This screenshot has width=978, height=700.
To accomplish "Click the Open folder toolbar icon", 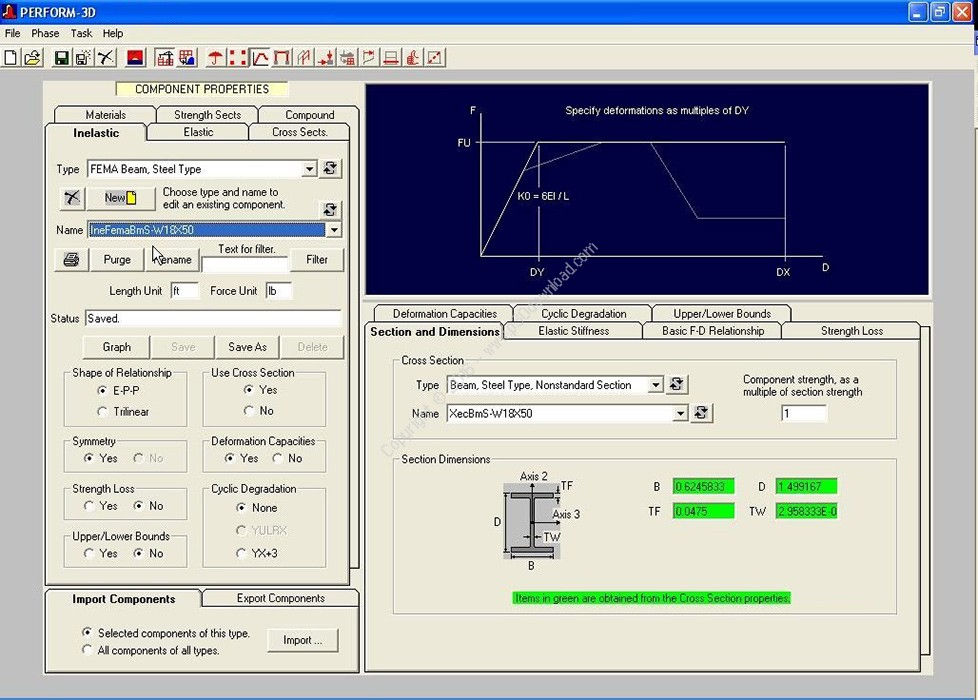I will coord(32,58).
